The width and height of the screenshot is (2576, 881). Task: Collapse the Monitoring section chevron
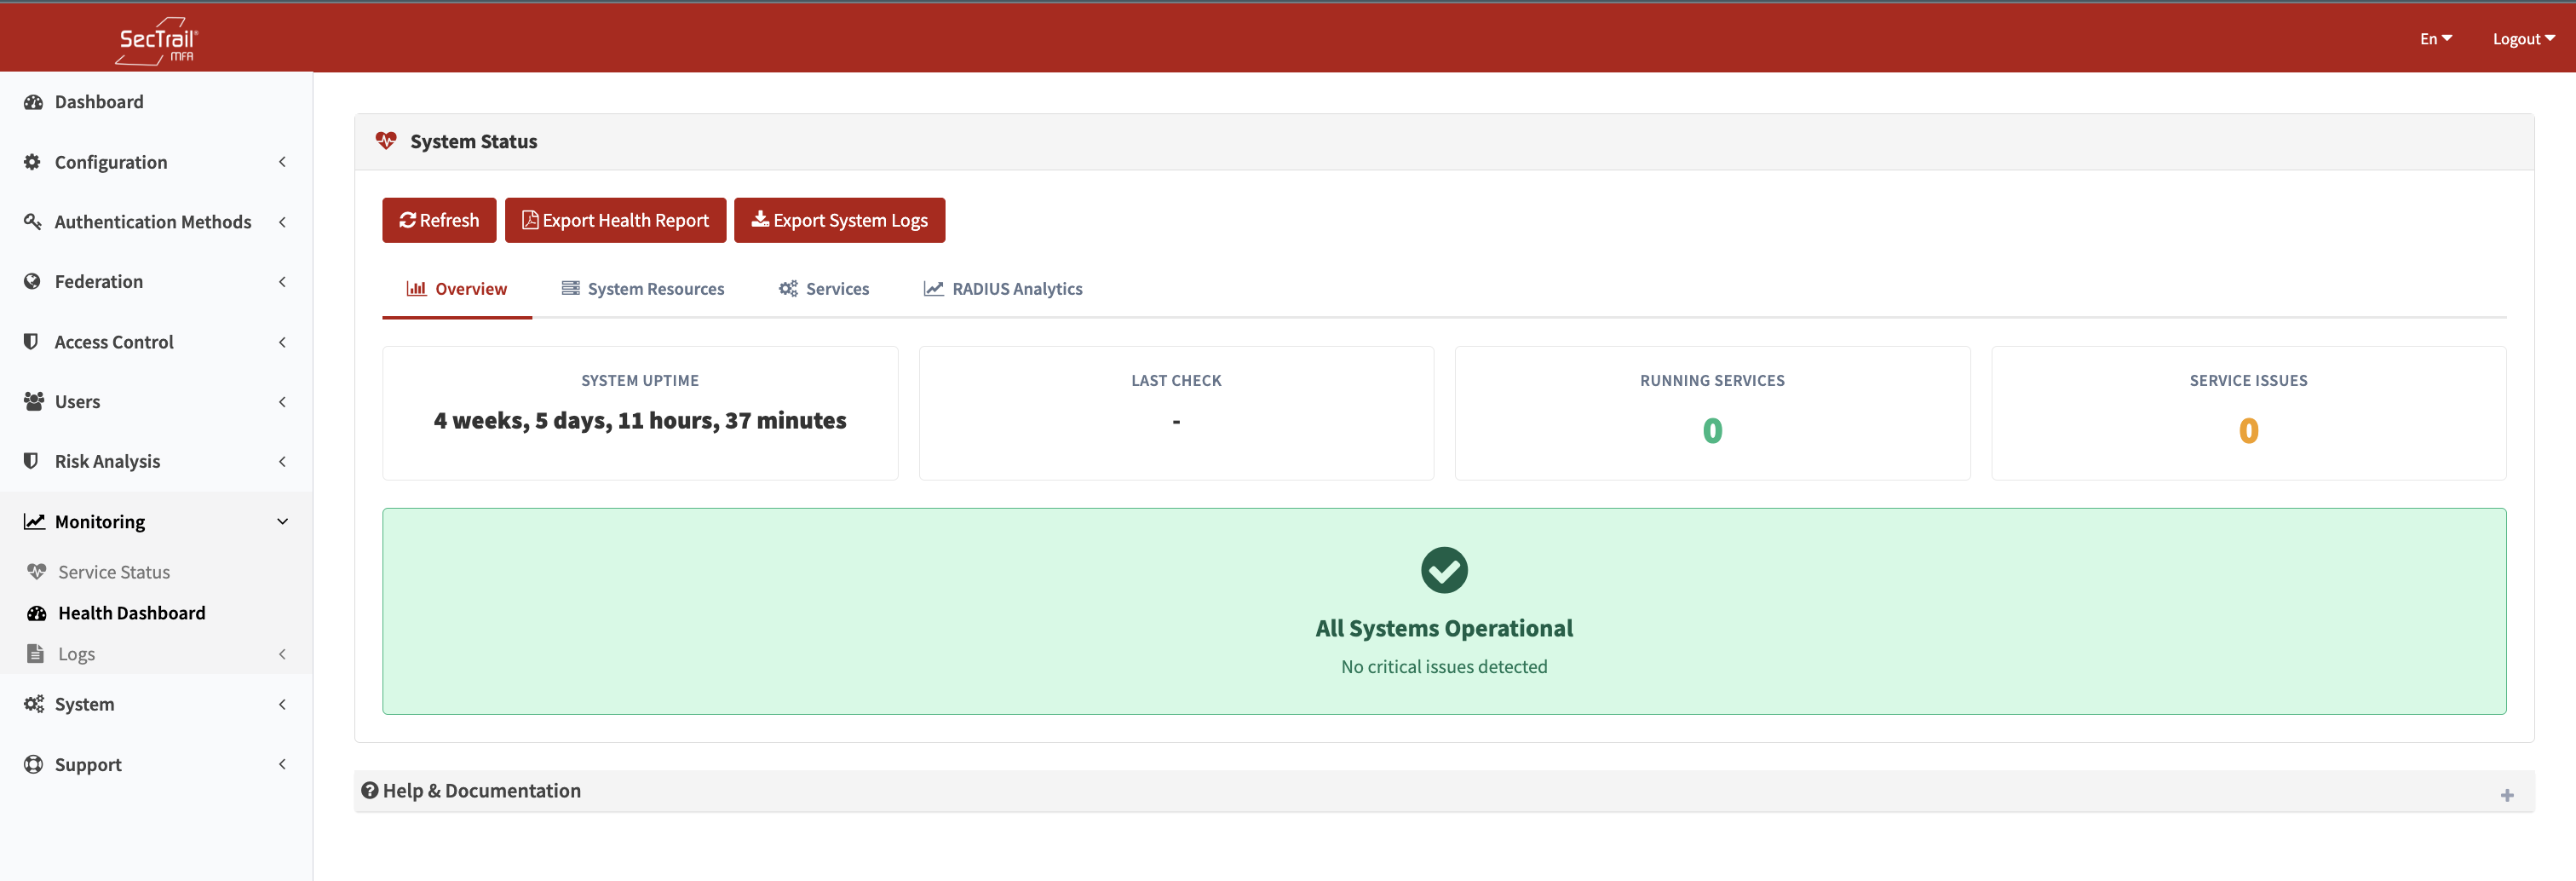(282, 521)
